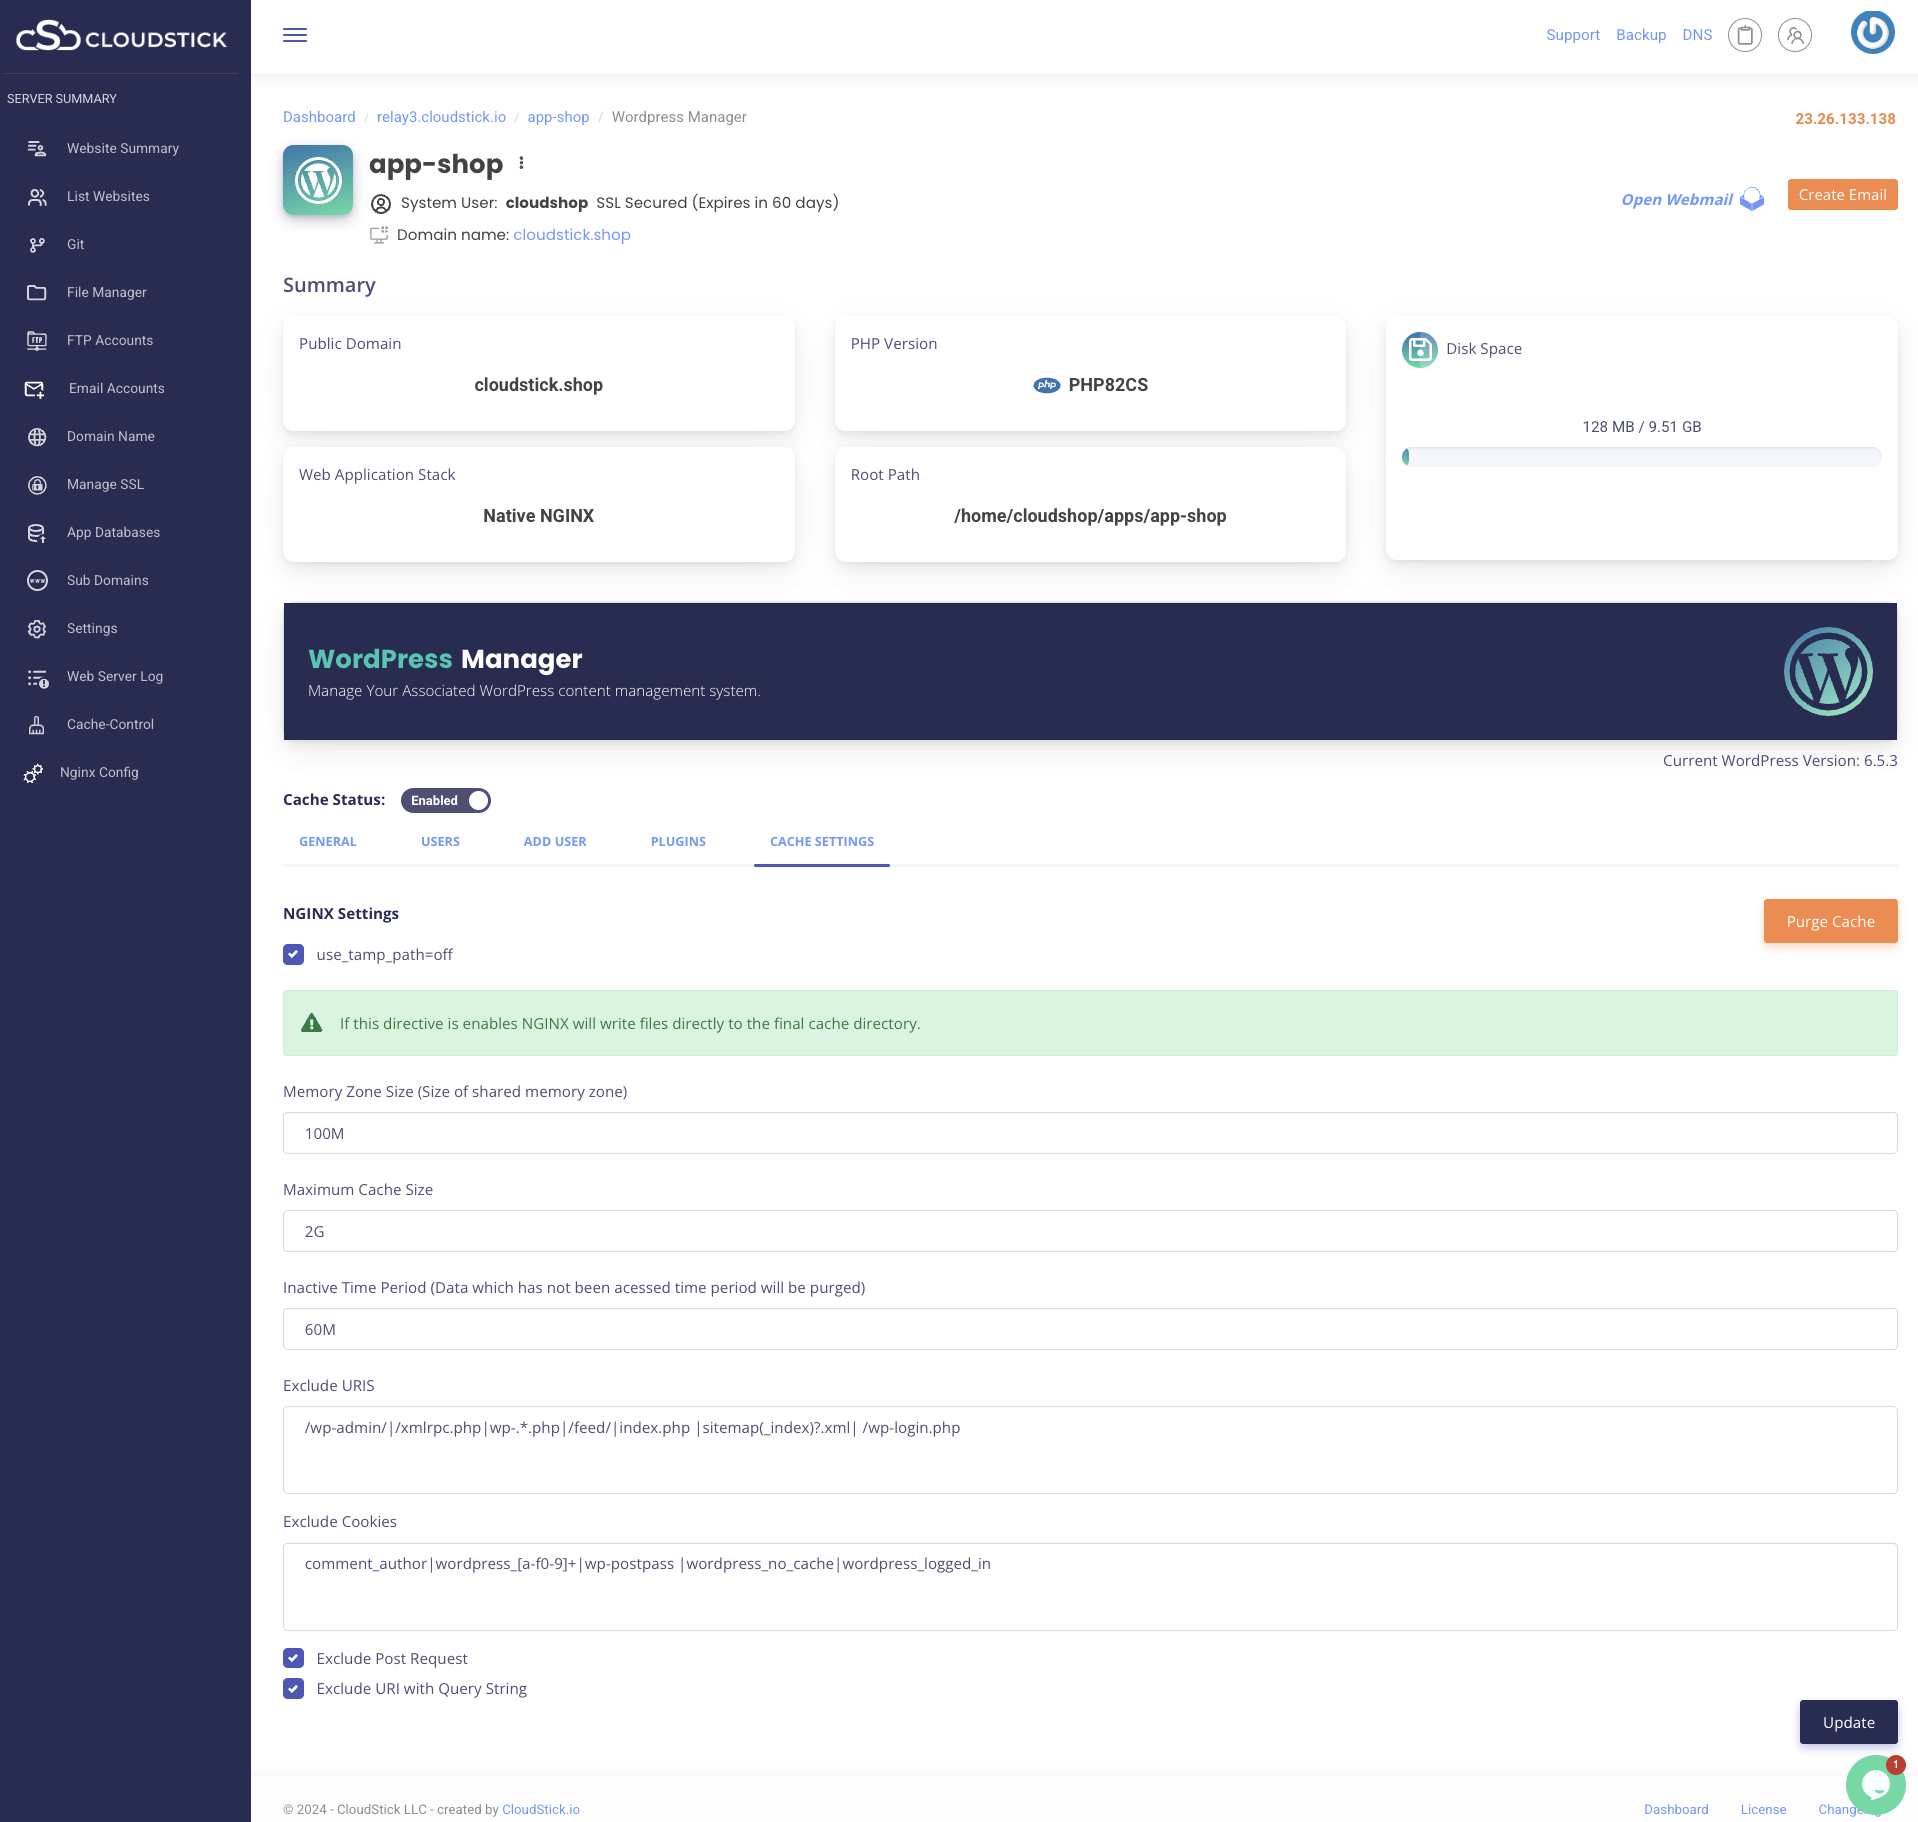
Task: Uncheck the use_tamp_path=off checkbox
Action: [293, 954]
